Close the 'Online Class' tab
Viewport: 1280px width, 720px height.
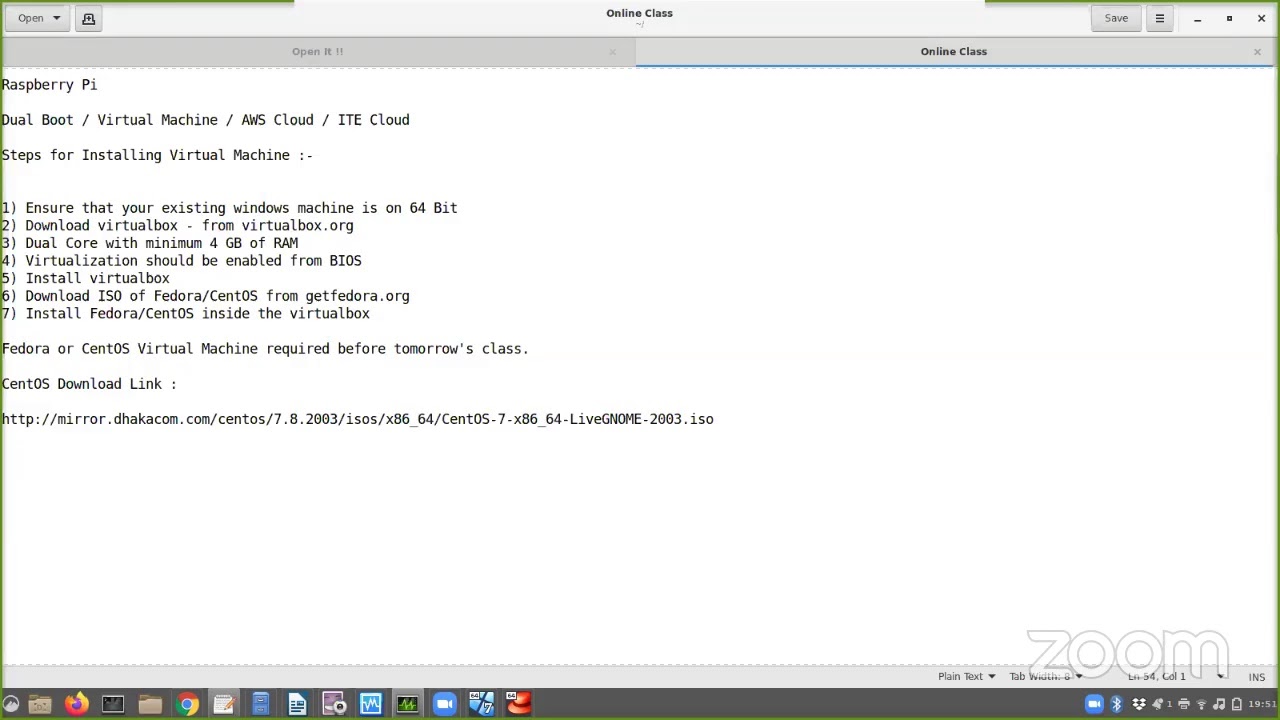click(x=1257, y=52)
